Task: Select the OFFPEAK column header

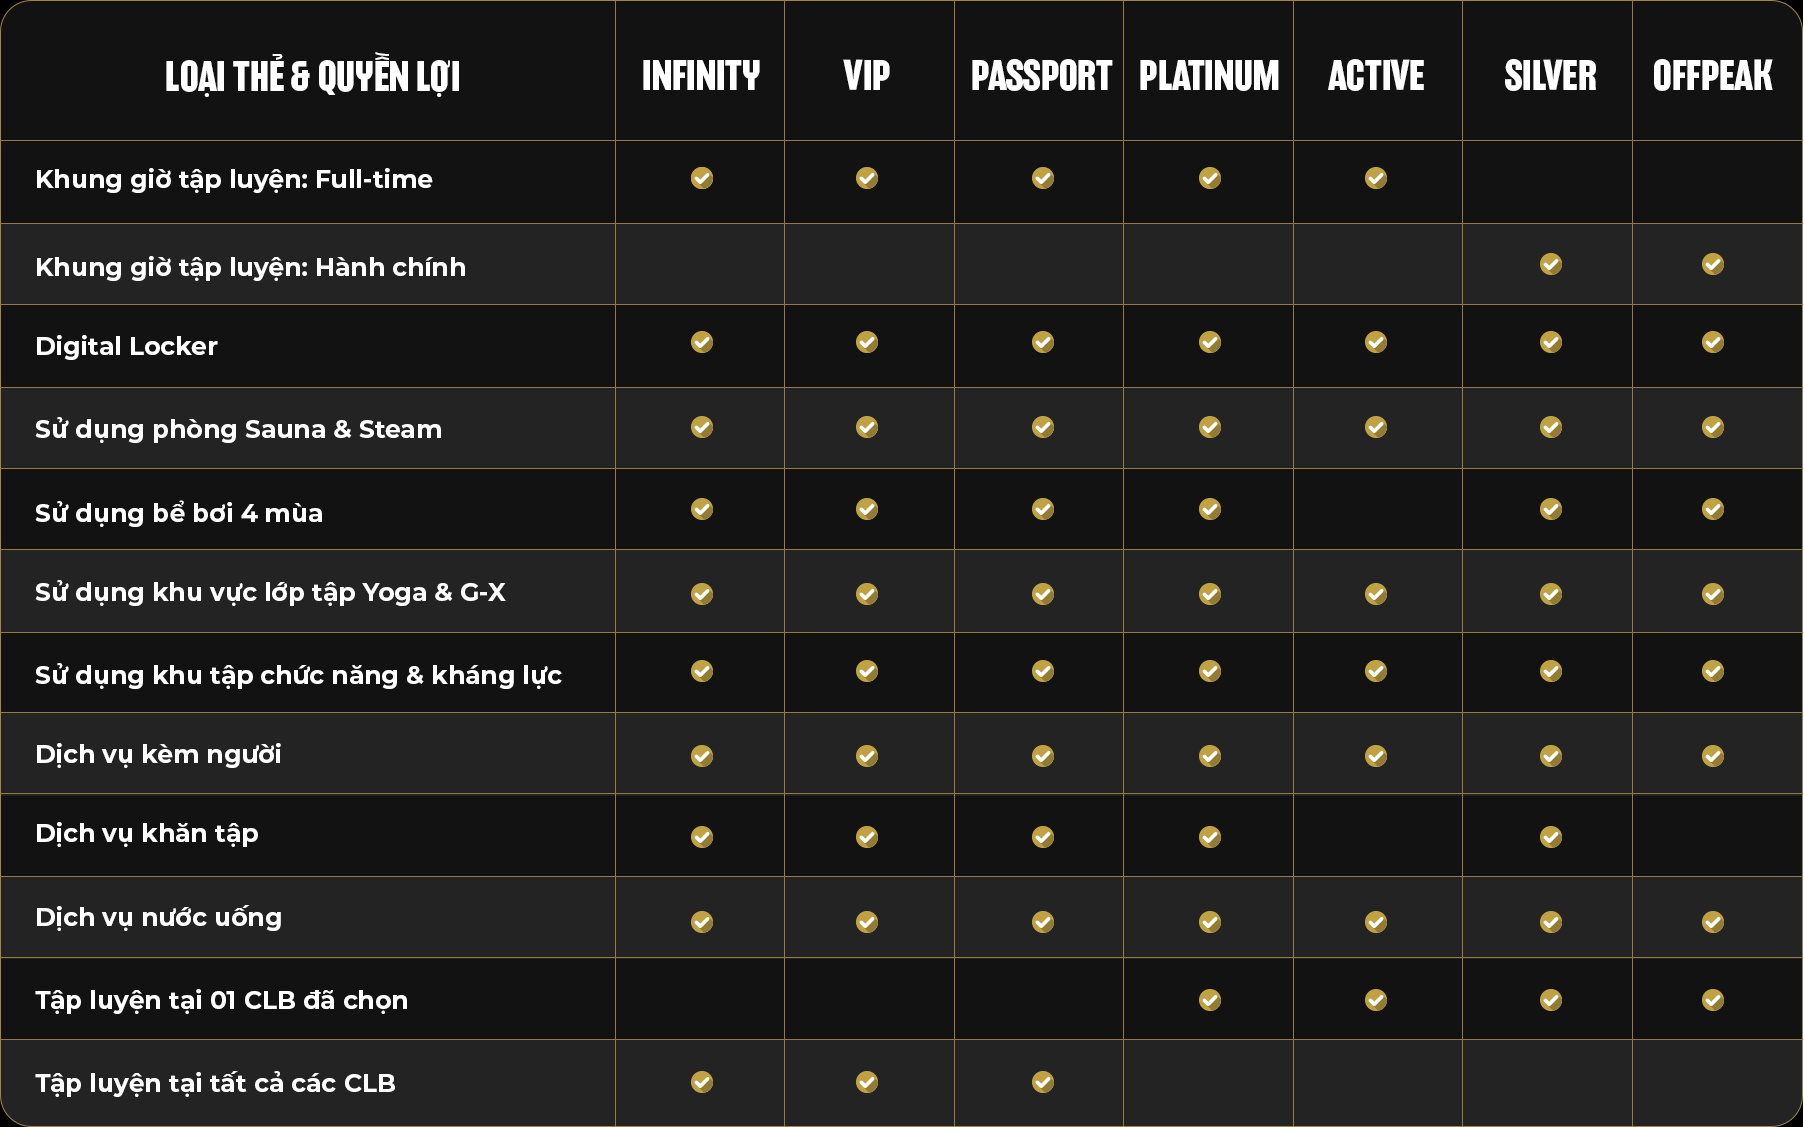Action: (x=1713, y=76)
